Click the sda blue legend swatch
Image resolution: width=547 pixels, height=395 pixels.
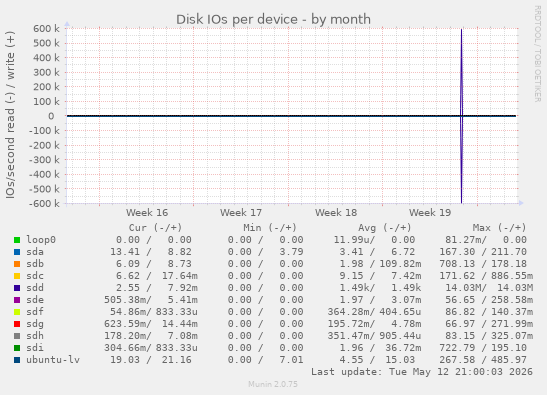point(17,252)
